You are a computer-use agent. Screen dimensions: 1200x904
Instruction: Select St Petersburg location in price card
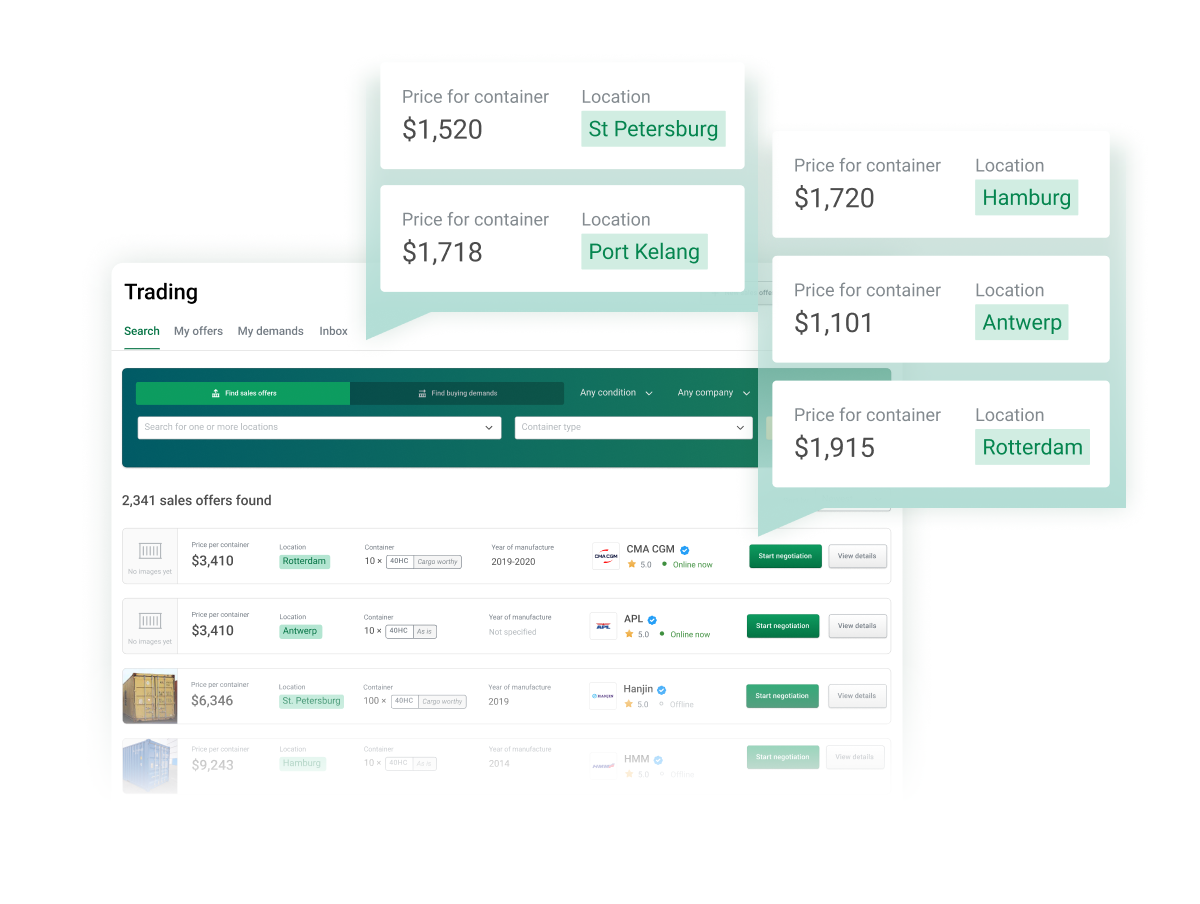coord(653,129)
